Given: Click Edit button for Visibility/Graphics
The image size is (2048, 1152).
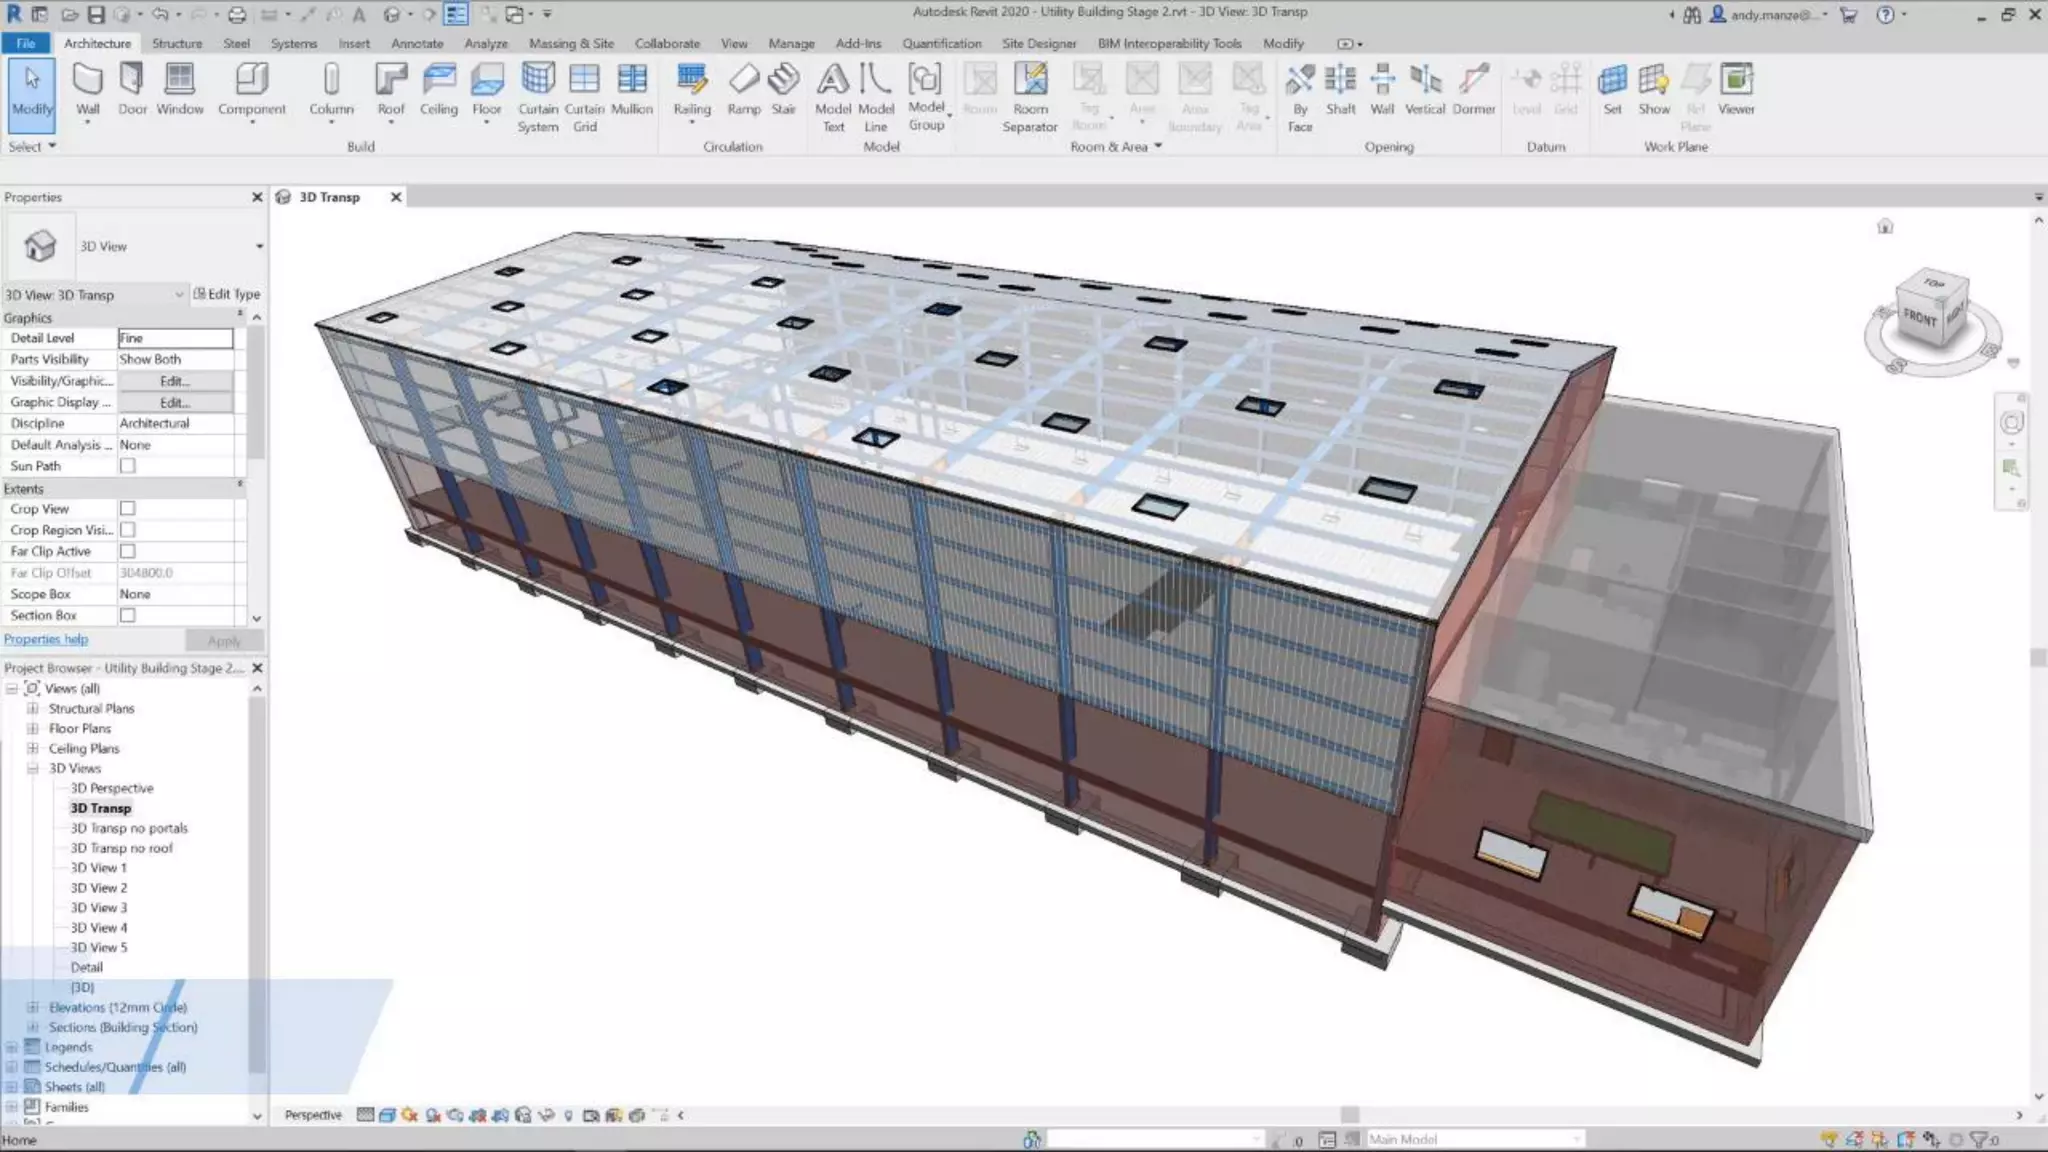Looking at the screenshot, I should pos(175,381).
